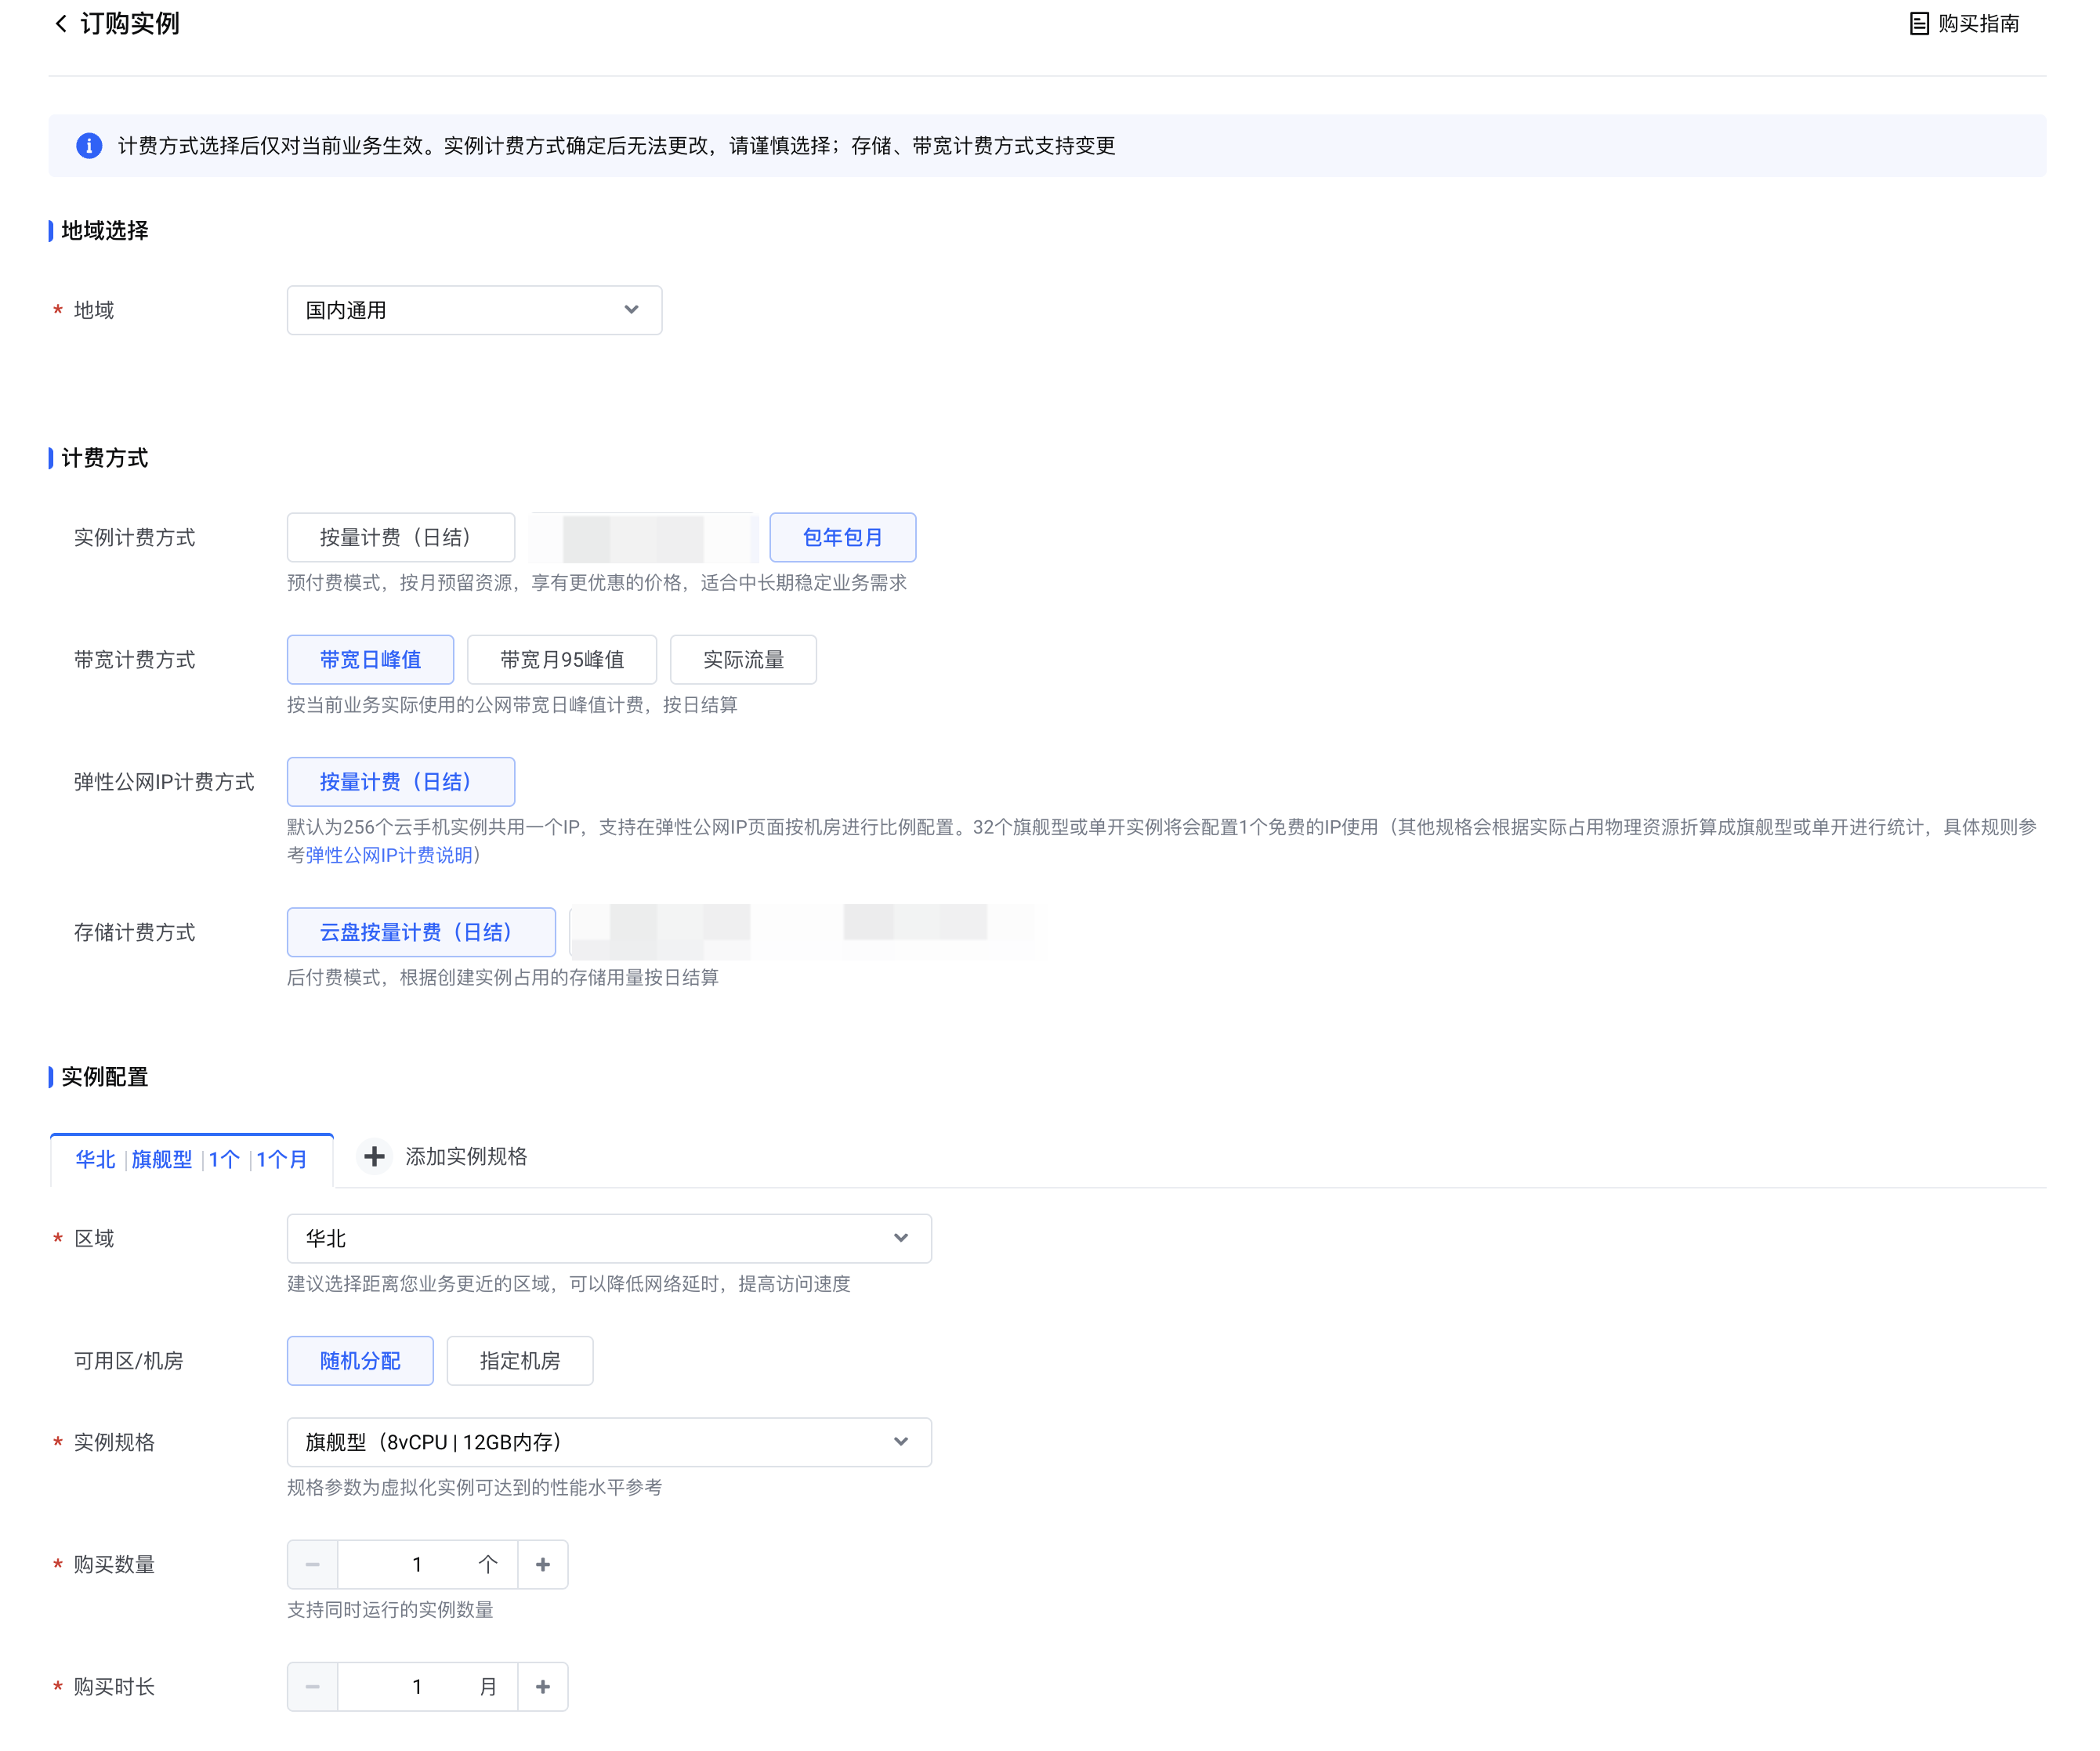Choose 实际流量 bandwidth billing
The height and width of the screenshot is (1751, 2100).
click(743, 660)
